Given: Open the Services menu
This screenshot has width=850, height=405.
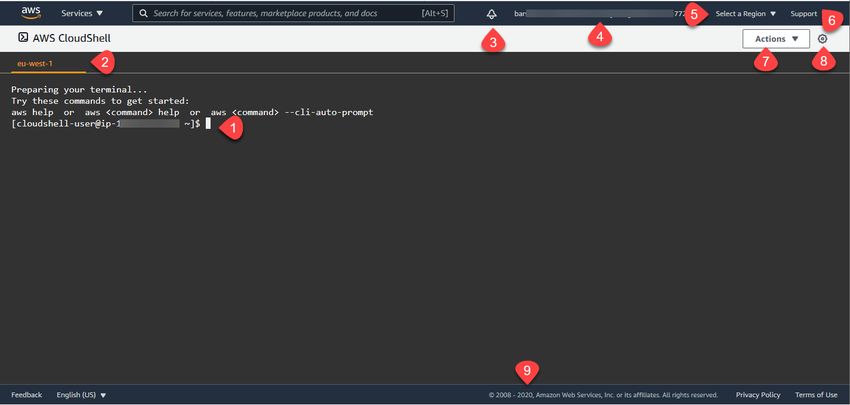Looking at the screenshot, I should [82, 13].
